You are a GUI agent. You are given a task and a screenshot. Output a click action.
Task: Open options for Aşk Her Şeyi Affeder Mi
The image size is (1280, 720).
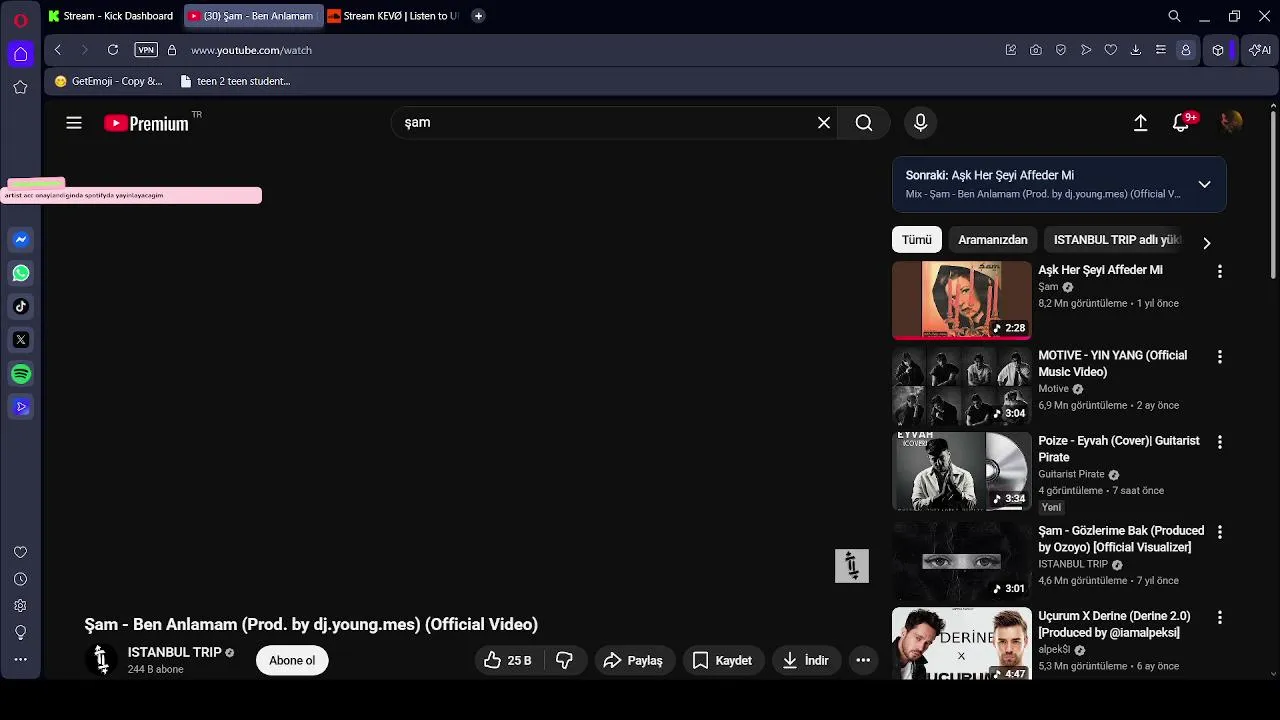pyautogui.click(x=1219, y=272)
